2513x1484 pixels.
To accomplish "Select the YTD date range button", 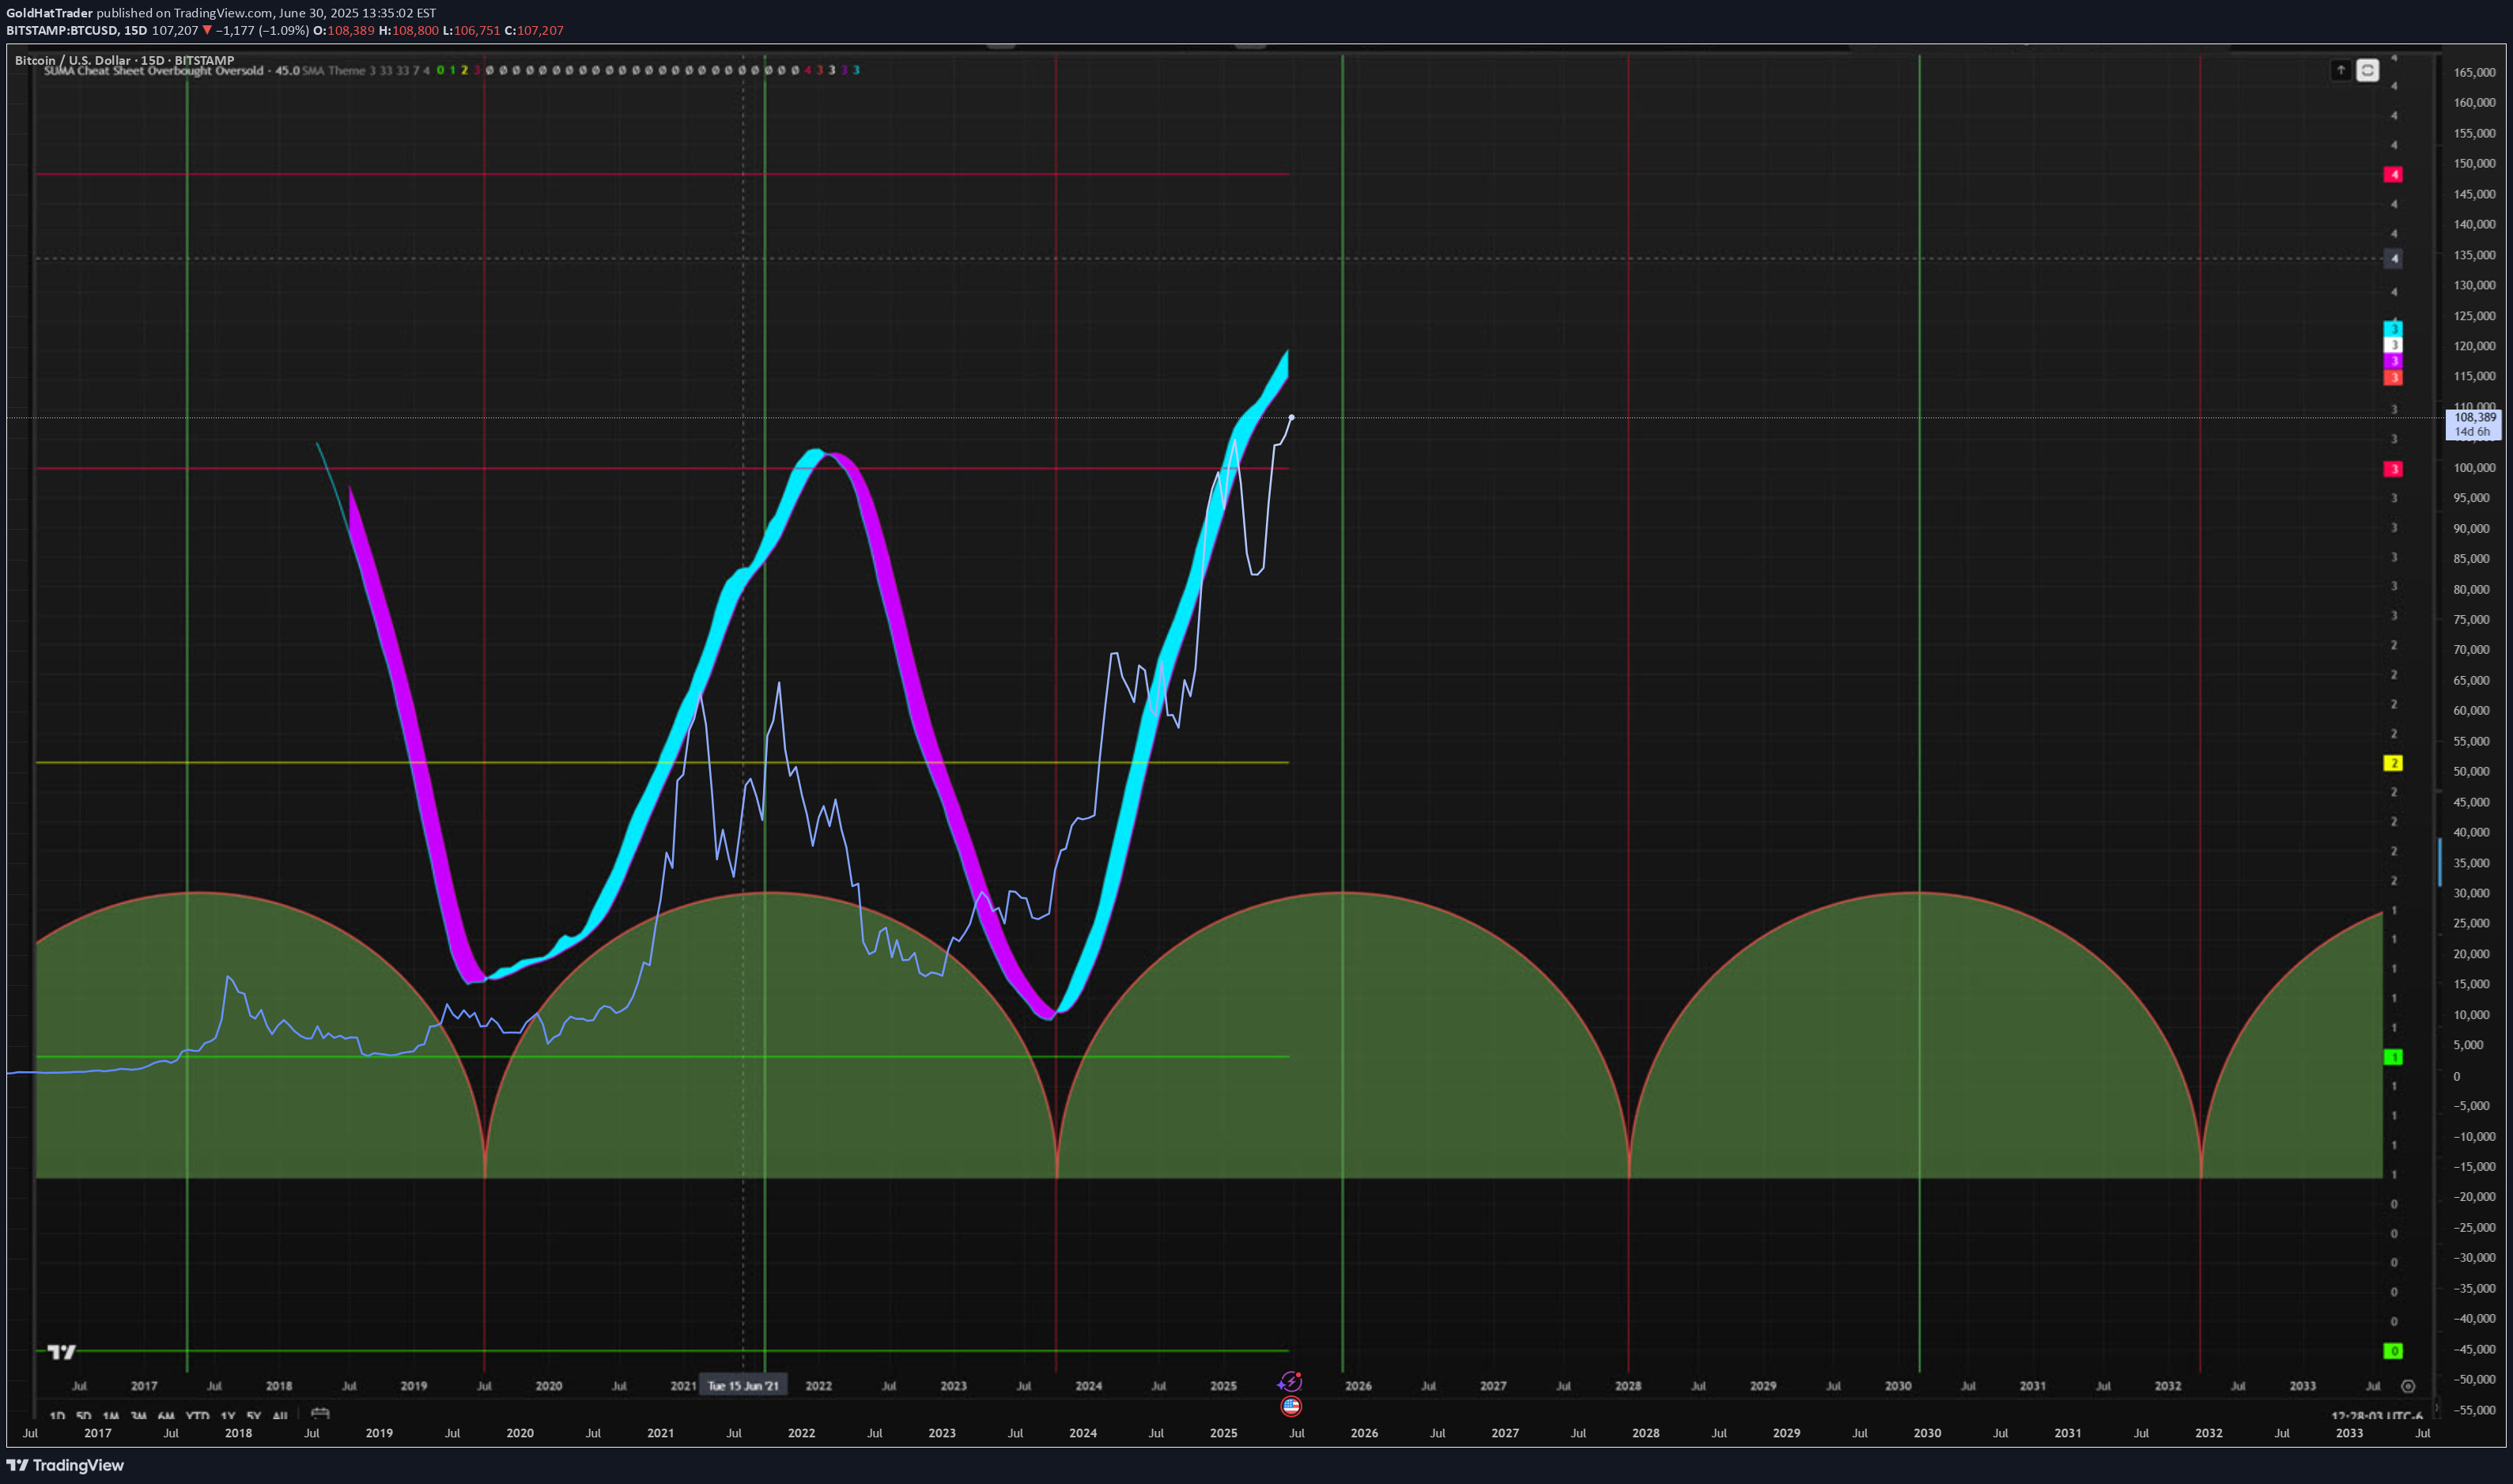I will point(197,1416).
